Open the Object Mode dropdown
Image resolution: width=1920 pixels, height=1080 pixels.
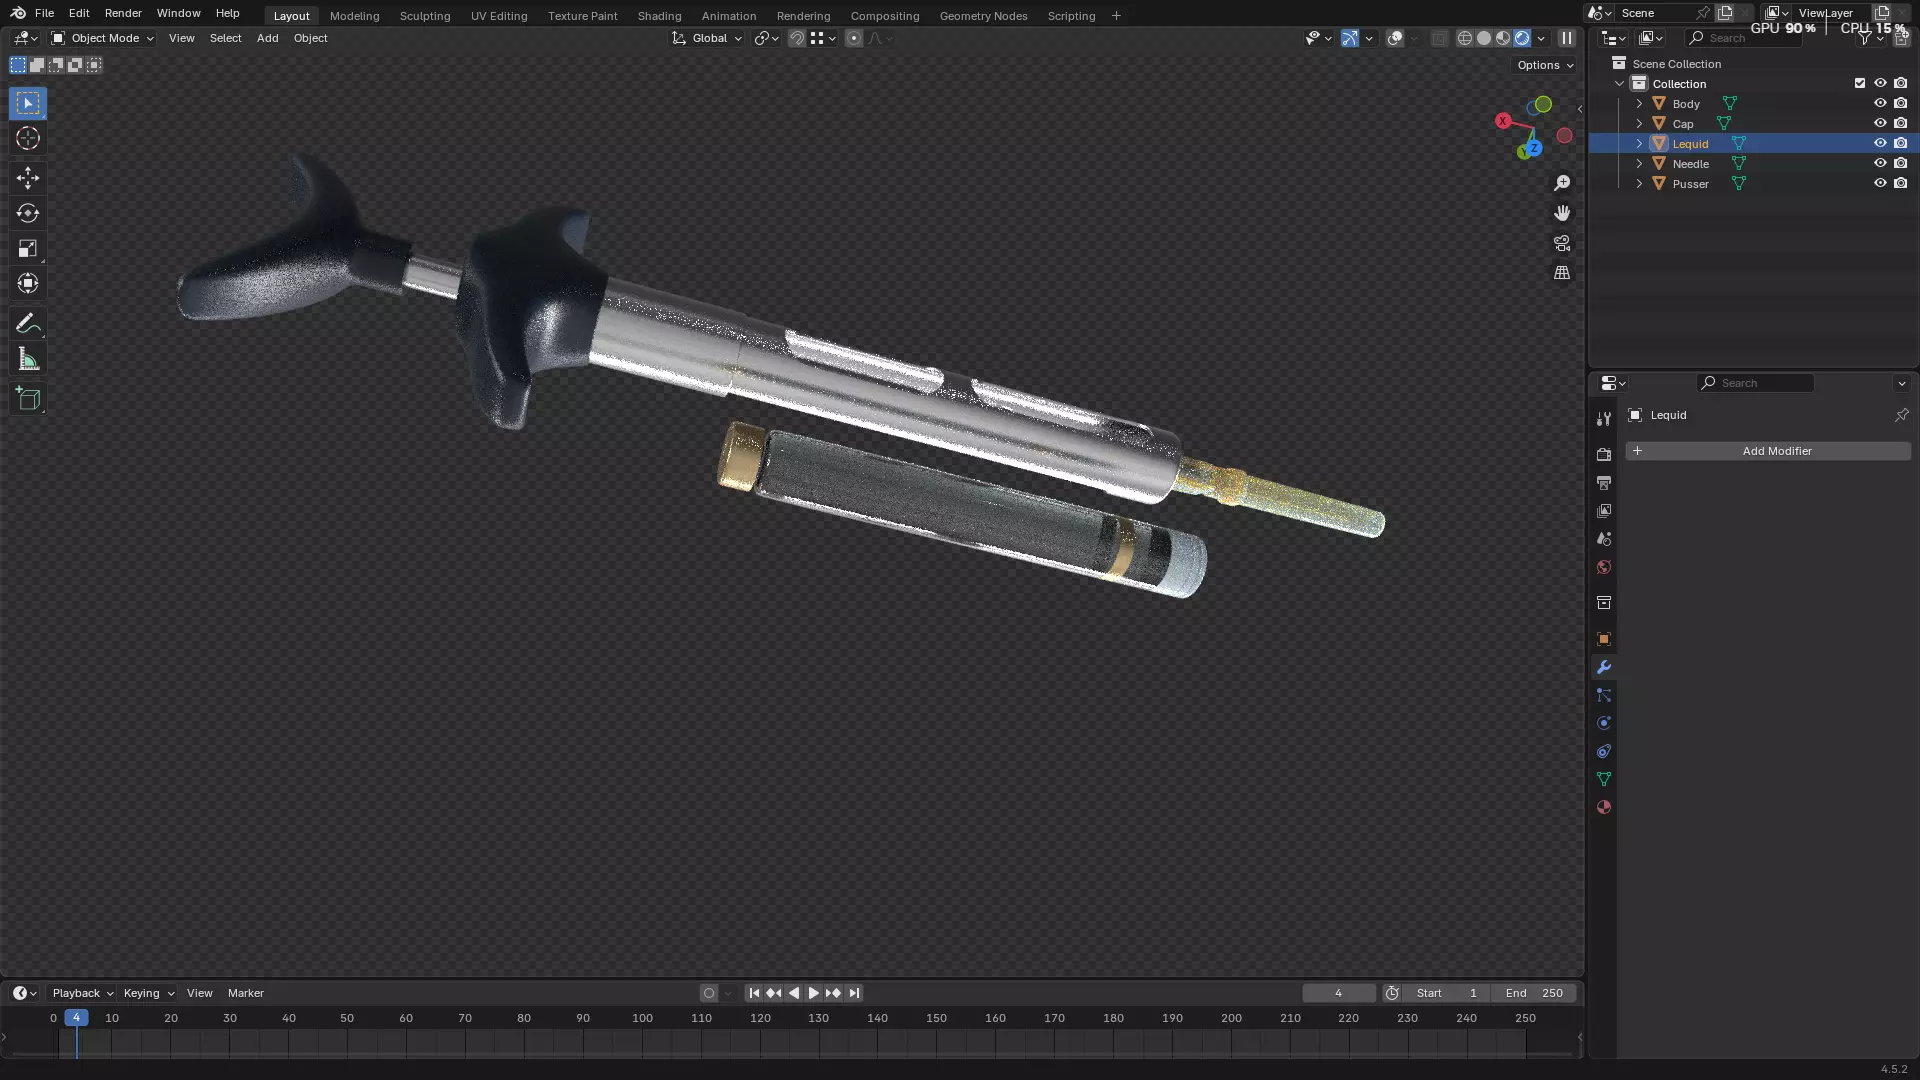coord(102,38)
